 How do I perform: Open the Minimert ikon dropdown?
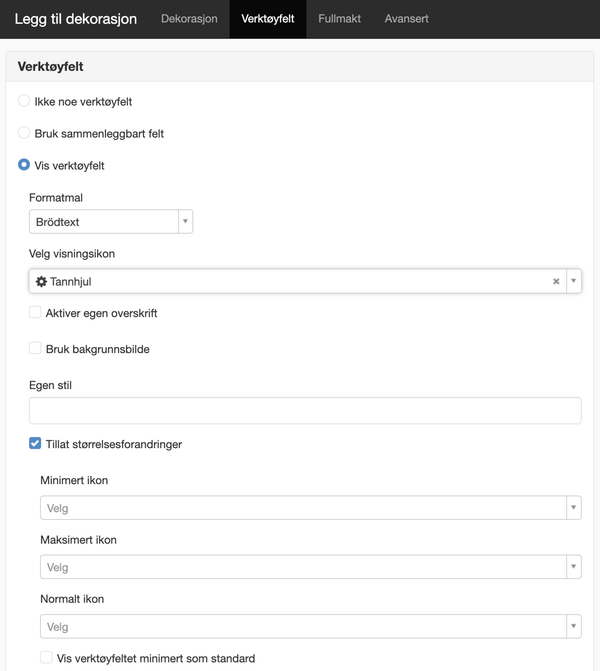coord(311,508)
